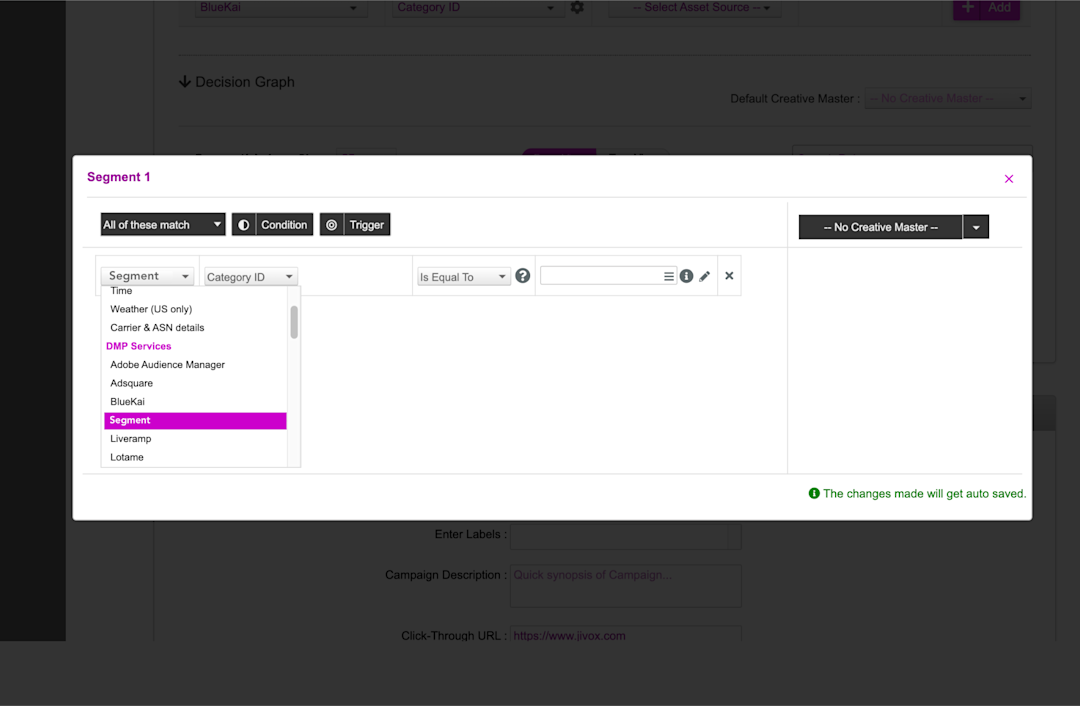The height and width of the screenshot is (706, 1080).
Task: Click the Add button in background
Action: coord(986,8)
